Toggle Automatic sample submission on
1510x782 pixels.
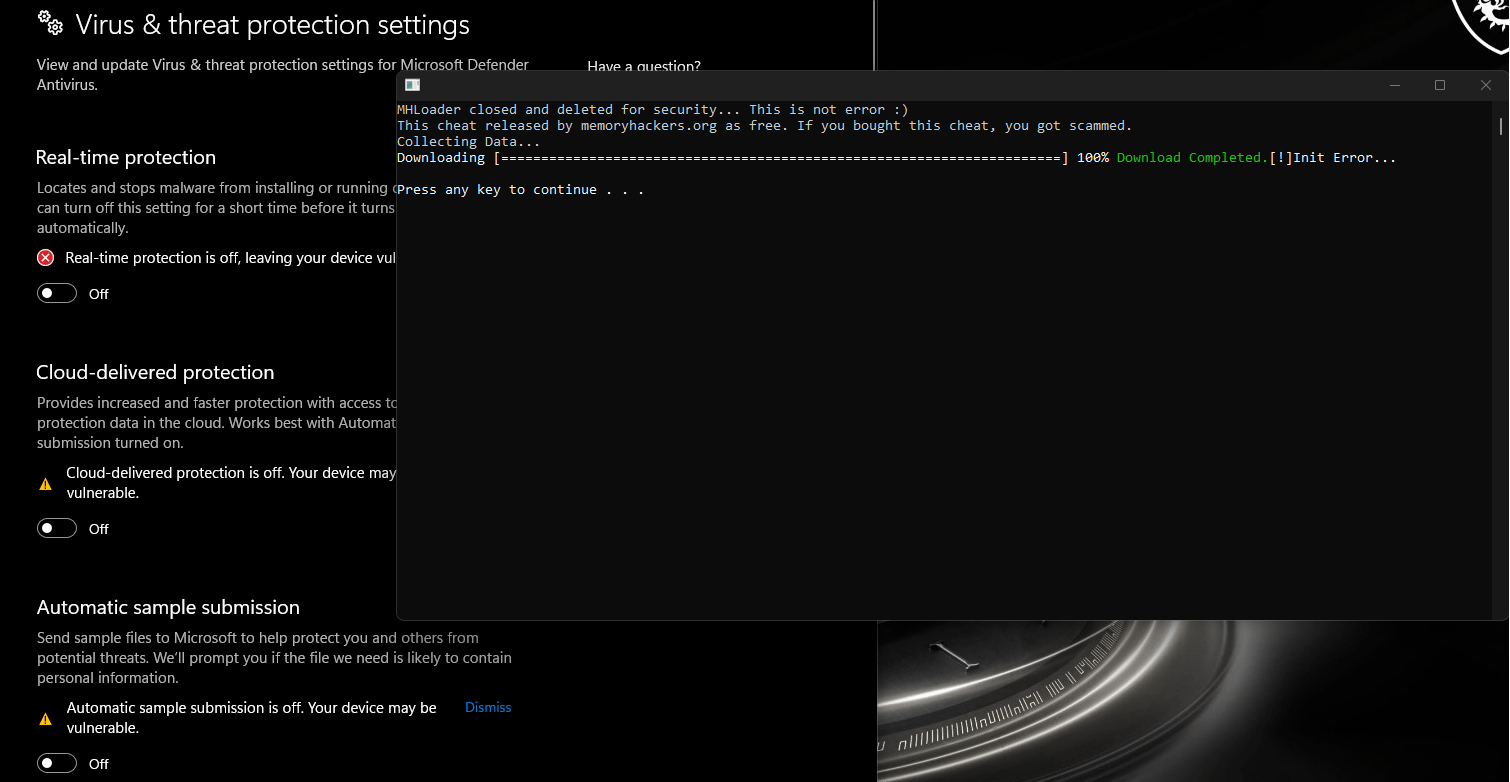pyautogui.click(x=57, y=763)
